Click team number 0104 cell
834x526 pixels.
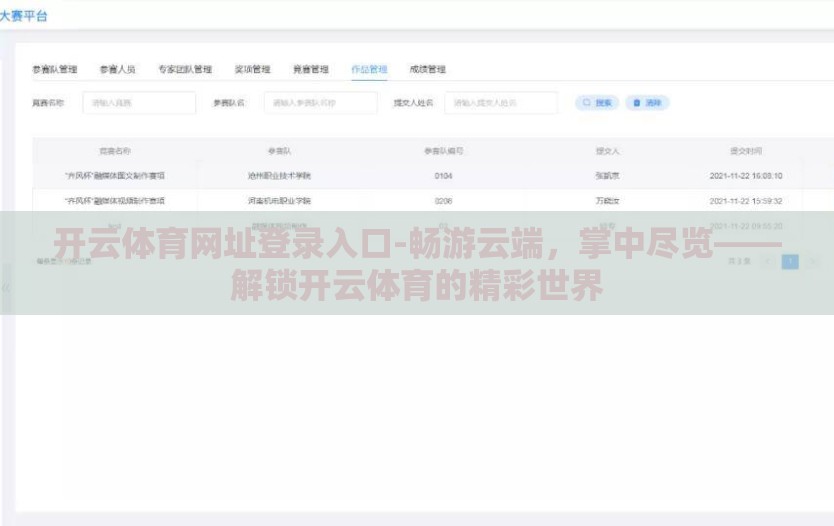point(443,176)
